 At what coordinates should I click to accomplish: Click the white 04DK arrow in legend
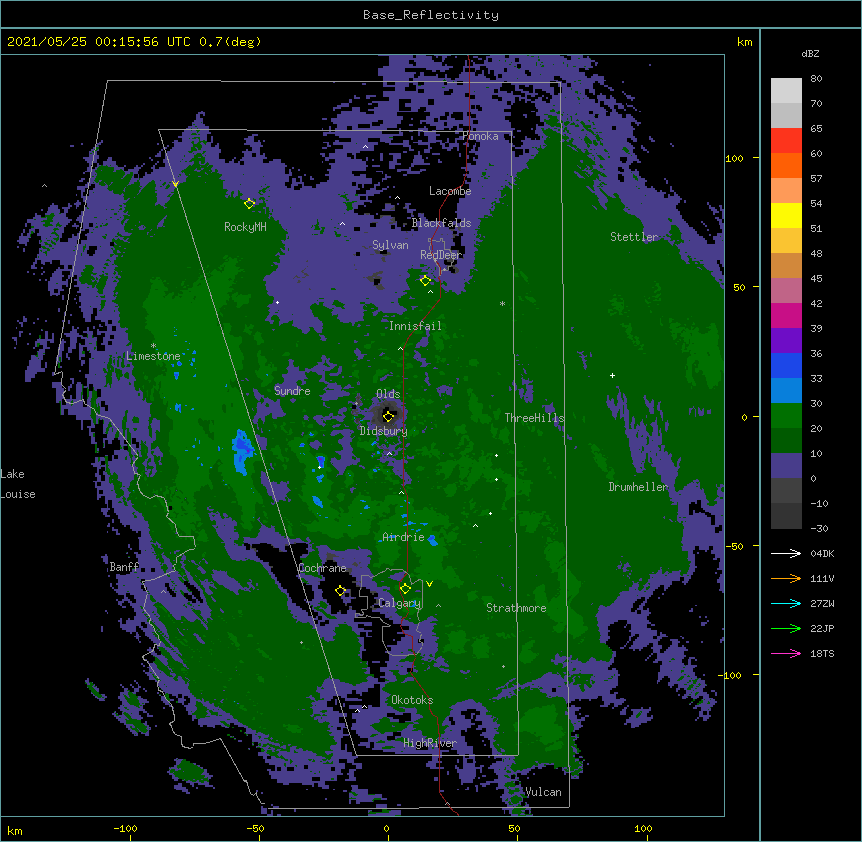(x=786, y=553)
